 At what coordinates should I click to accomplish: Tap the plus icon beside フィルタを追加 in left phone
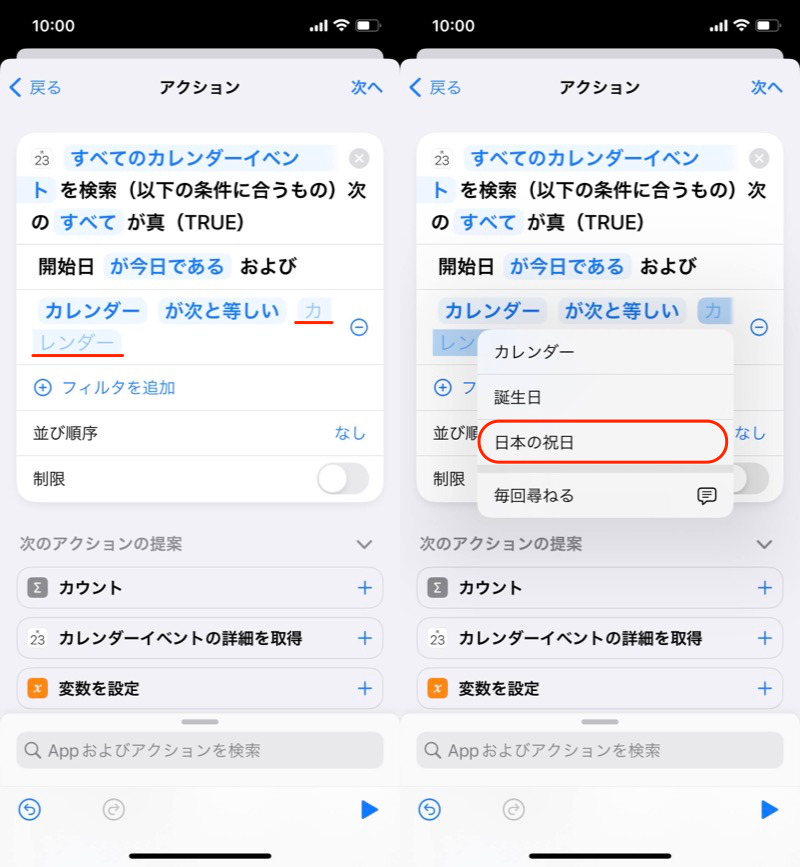pos(43,387)
